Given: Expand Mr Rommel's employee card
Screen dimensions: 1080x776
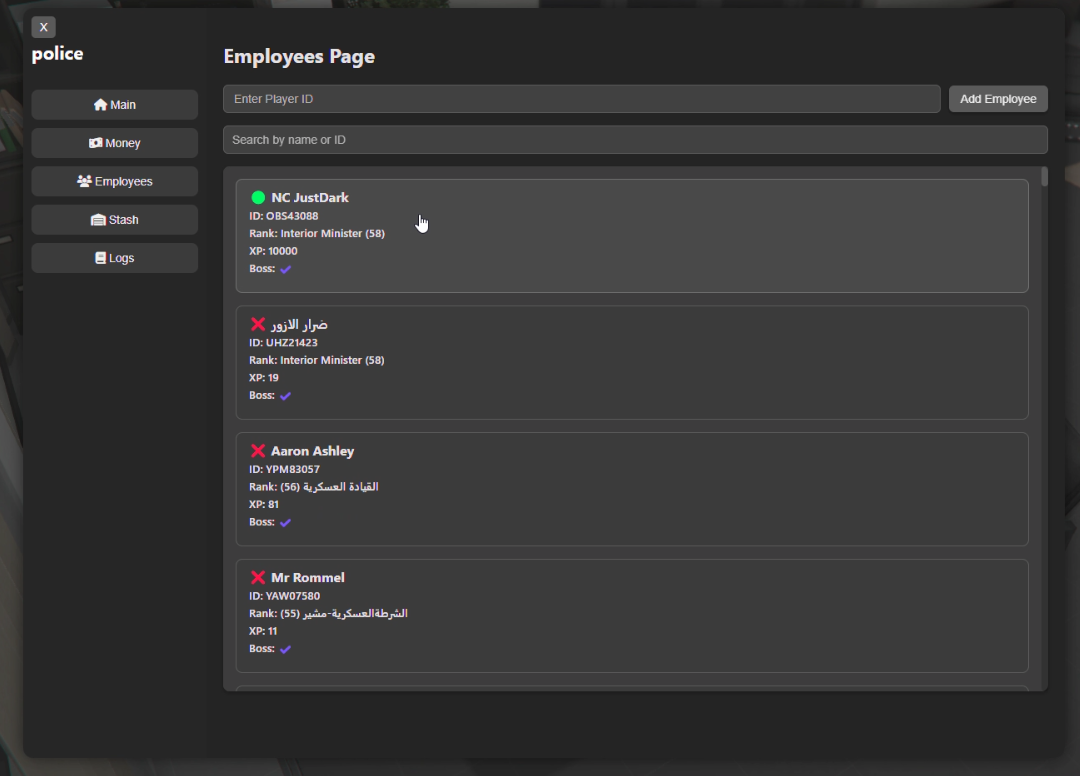Looking at the screenshot, I should point(631,616).
